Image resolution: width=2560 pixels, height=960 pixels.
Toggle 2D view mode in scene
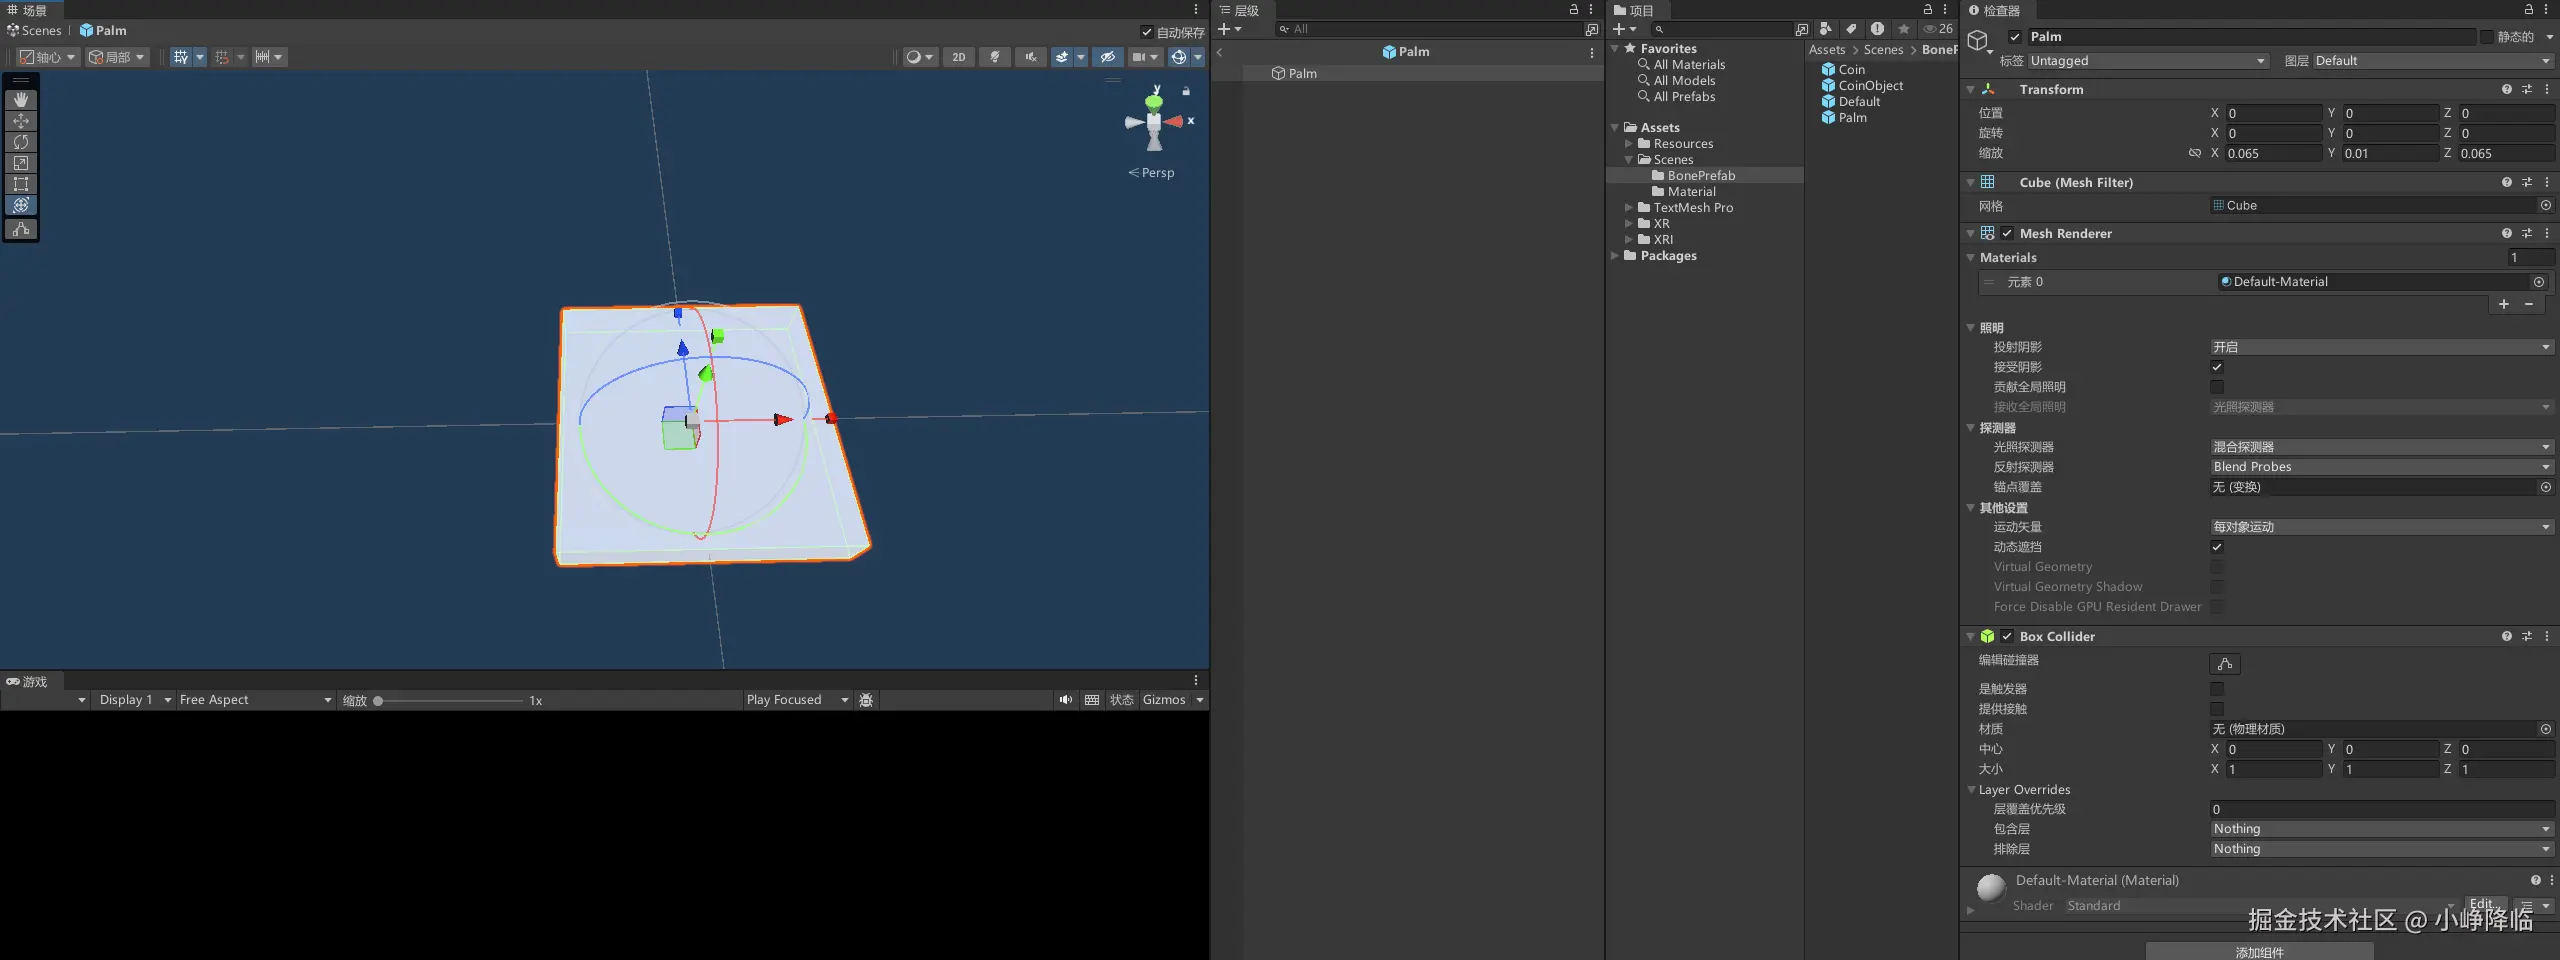pyautogui.click(x=958, y=57)
